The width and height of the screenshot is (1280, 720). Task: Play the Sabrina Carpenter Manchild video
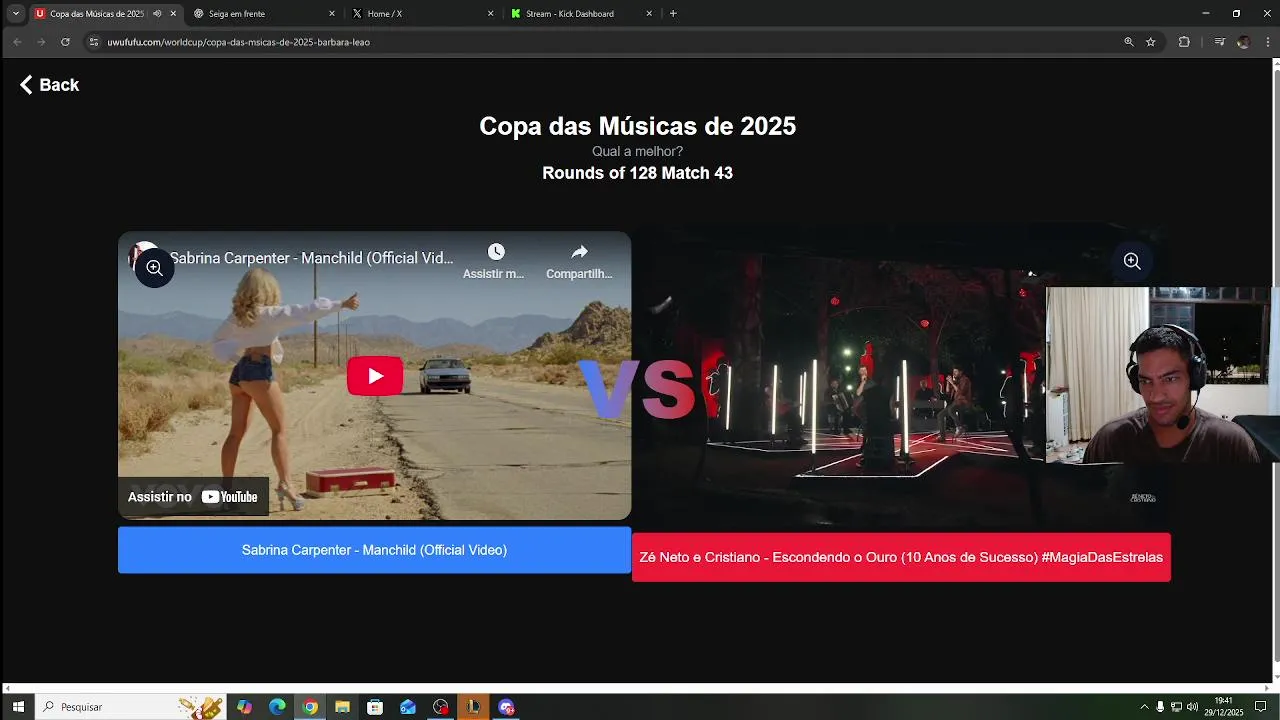pos(375,376)
